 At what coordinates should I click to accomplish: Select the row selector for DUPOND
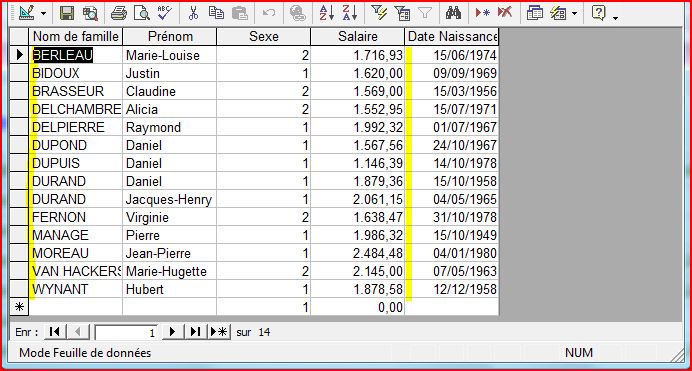click(19, 145)
